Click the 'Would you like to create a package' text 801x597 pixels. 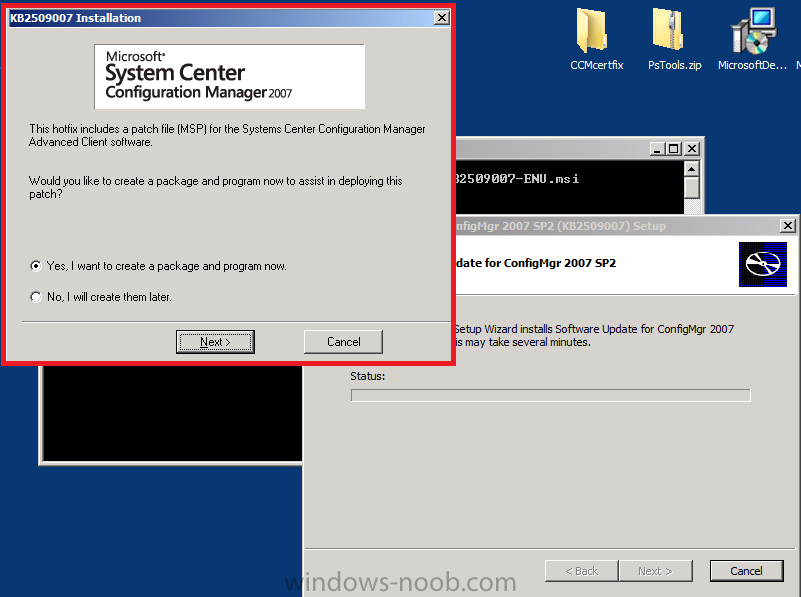pos(216,187)
